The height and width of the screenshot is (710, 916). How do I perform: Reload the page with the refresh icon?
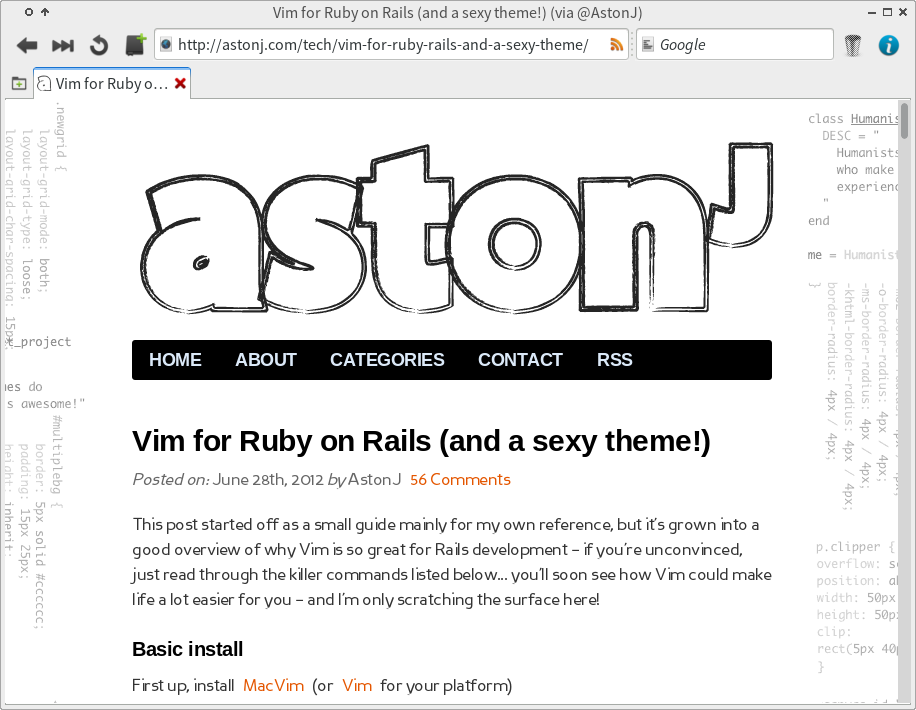point(99,45)
